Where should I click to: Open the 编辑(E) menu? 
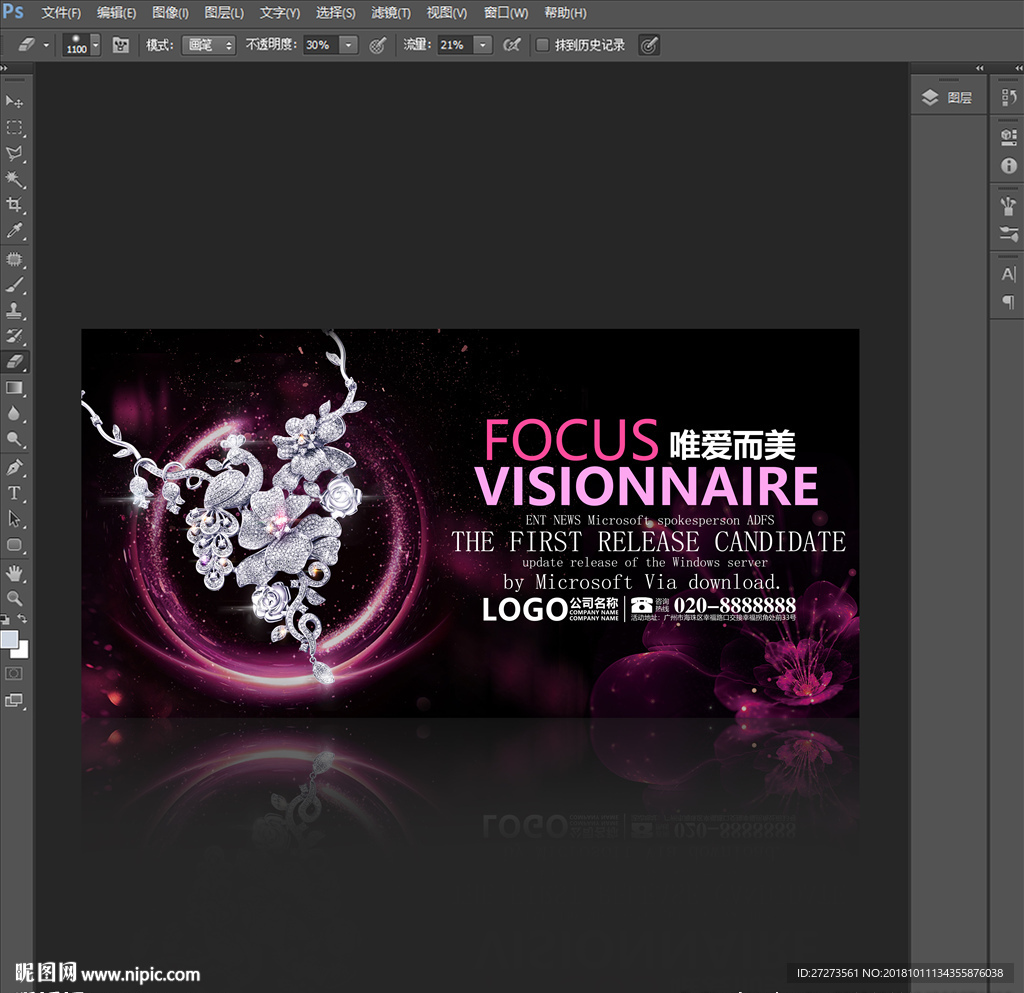click(x=116, y=13)
